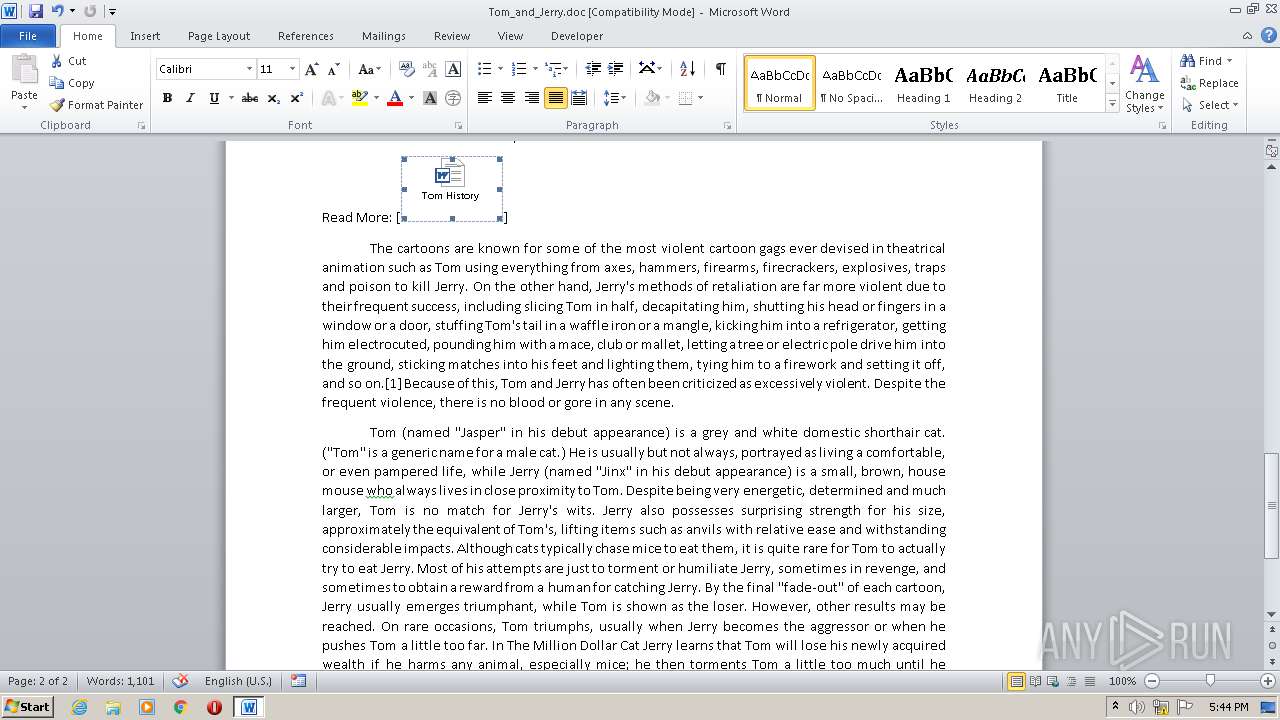1280x720 pixels.
Task: Click the Paste clipboard icon
Action: [x=24, y=70]
